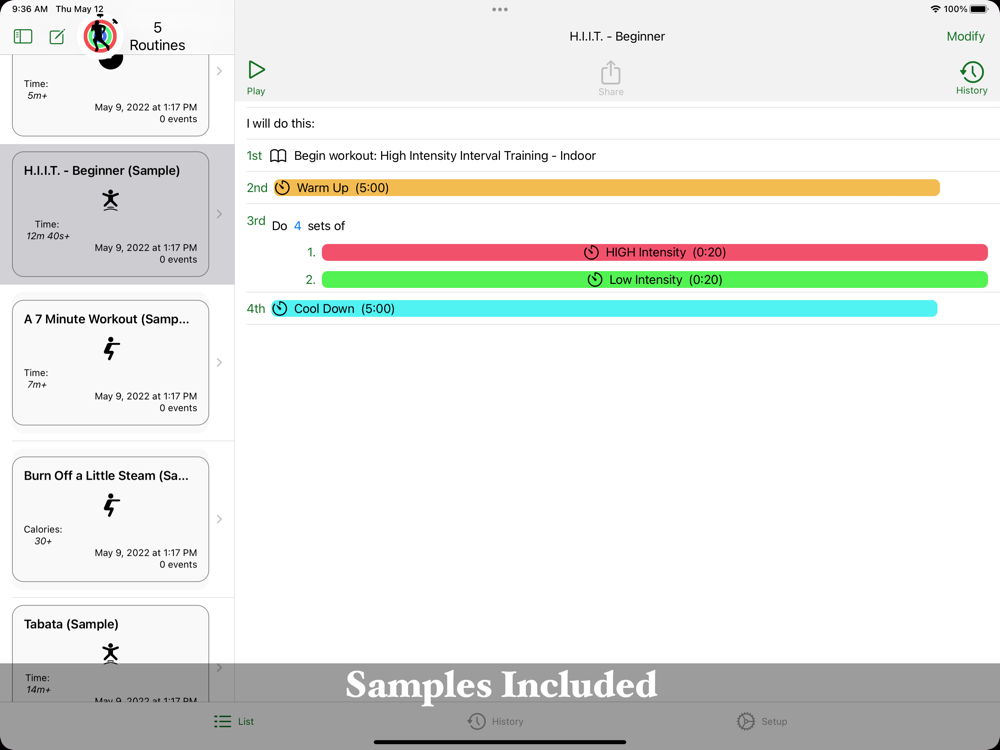Click Modify to edit the routine
Screen dimensions: 1000x750
(x=966, y=36)
